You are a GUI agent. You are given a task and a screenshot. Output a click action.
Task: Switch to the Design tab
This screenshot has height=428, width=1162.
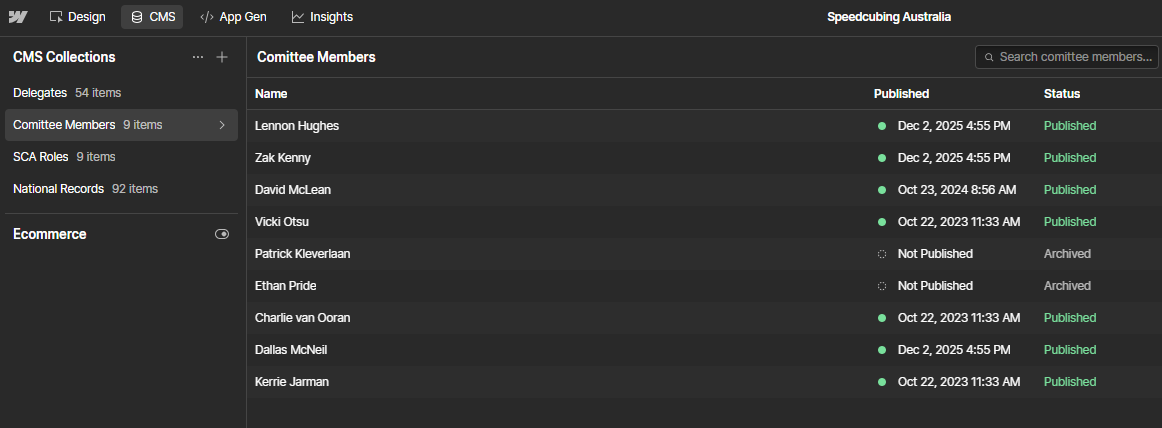tap(77, 17)
